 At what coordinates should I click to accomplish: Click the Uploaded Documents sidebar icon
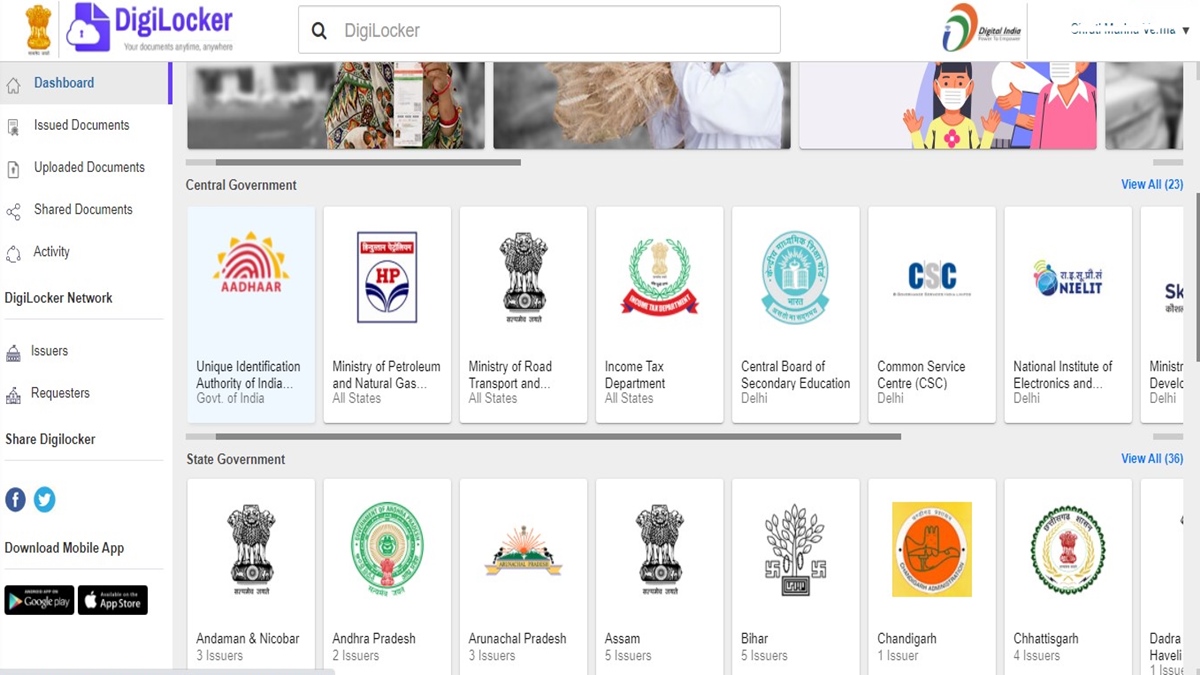point(13,169)
